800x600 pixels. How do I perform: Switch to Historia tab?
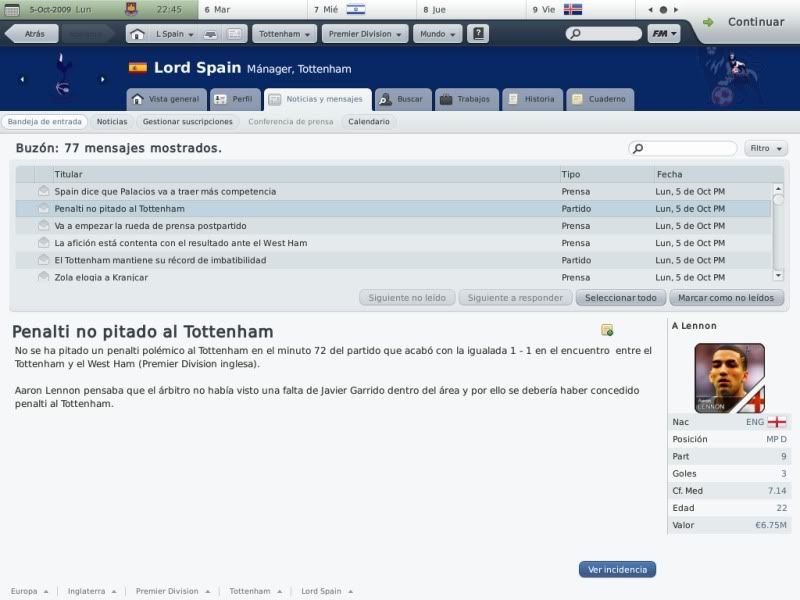(x=532, y=99)
